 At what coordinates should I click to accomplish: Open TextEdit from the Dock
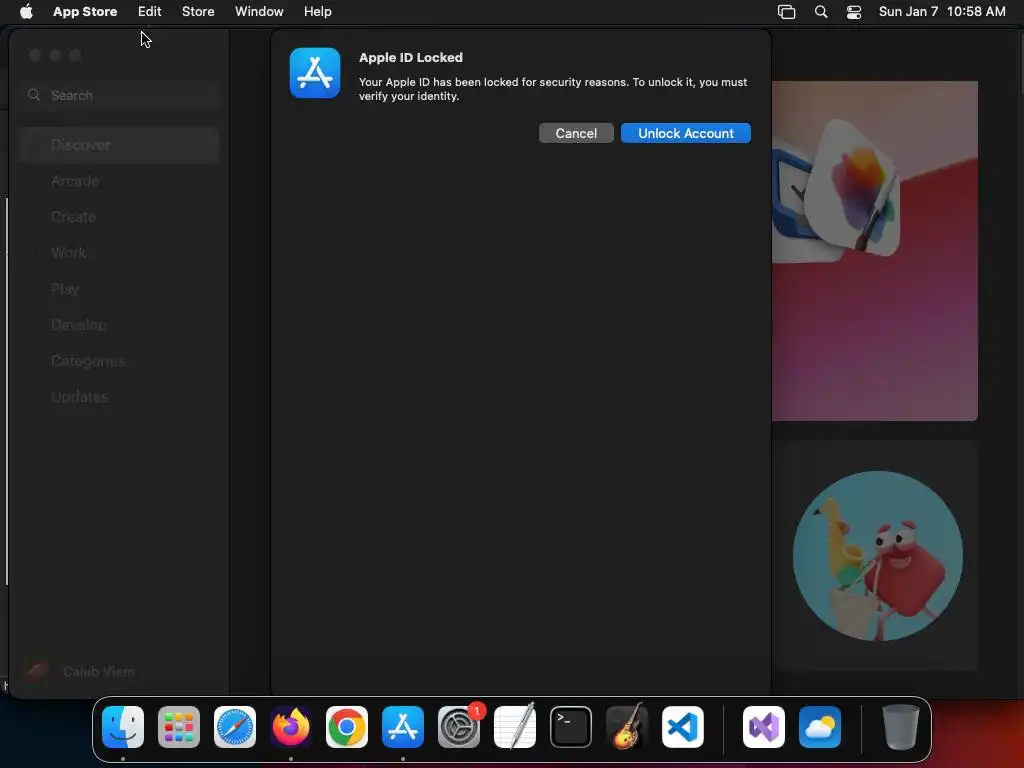point(515,727)
